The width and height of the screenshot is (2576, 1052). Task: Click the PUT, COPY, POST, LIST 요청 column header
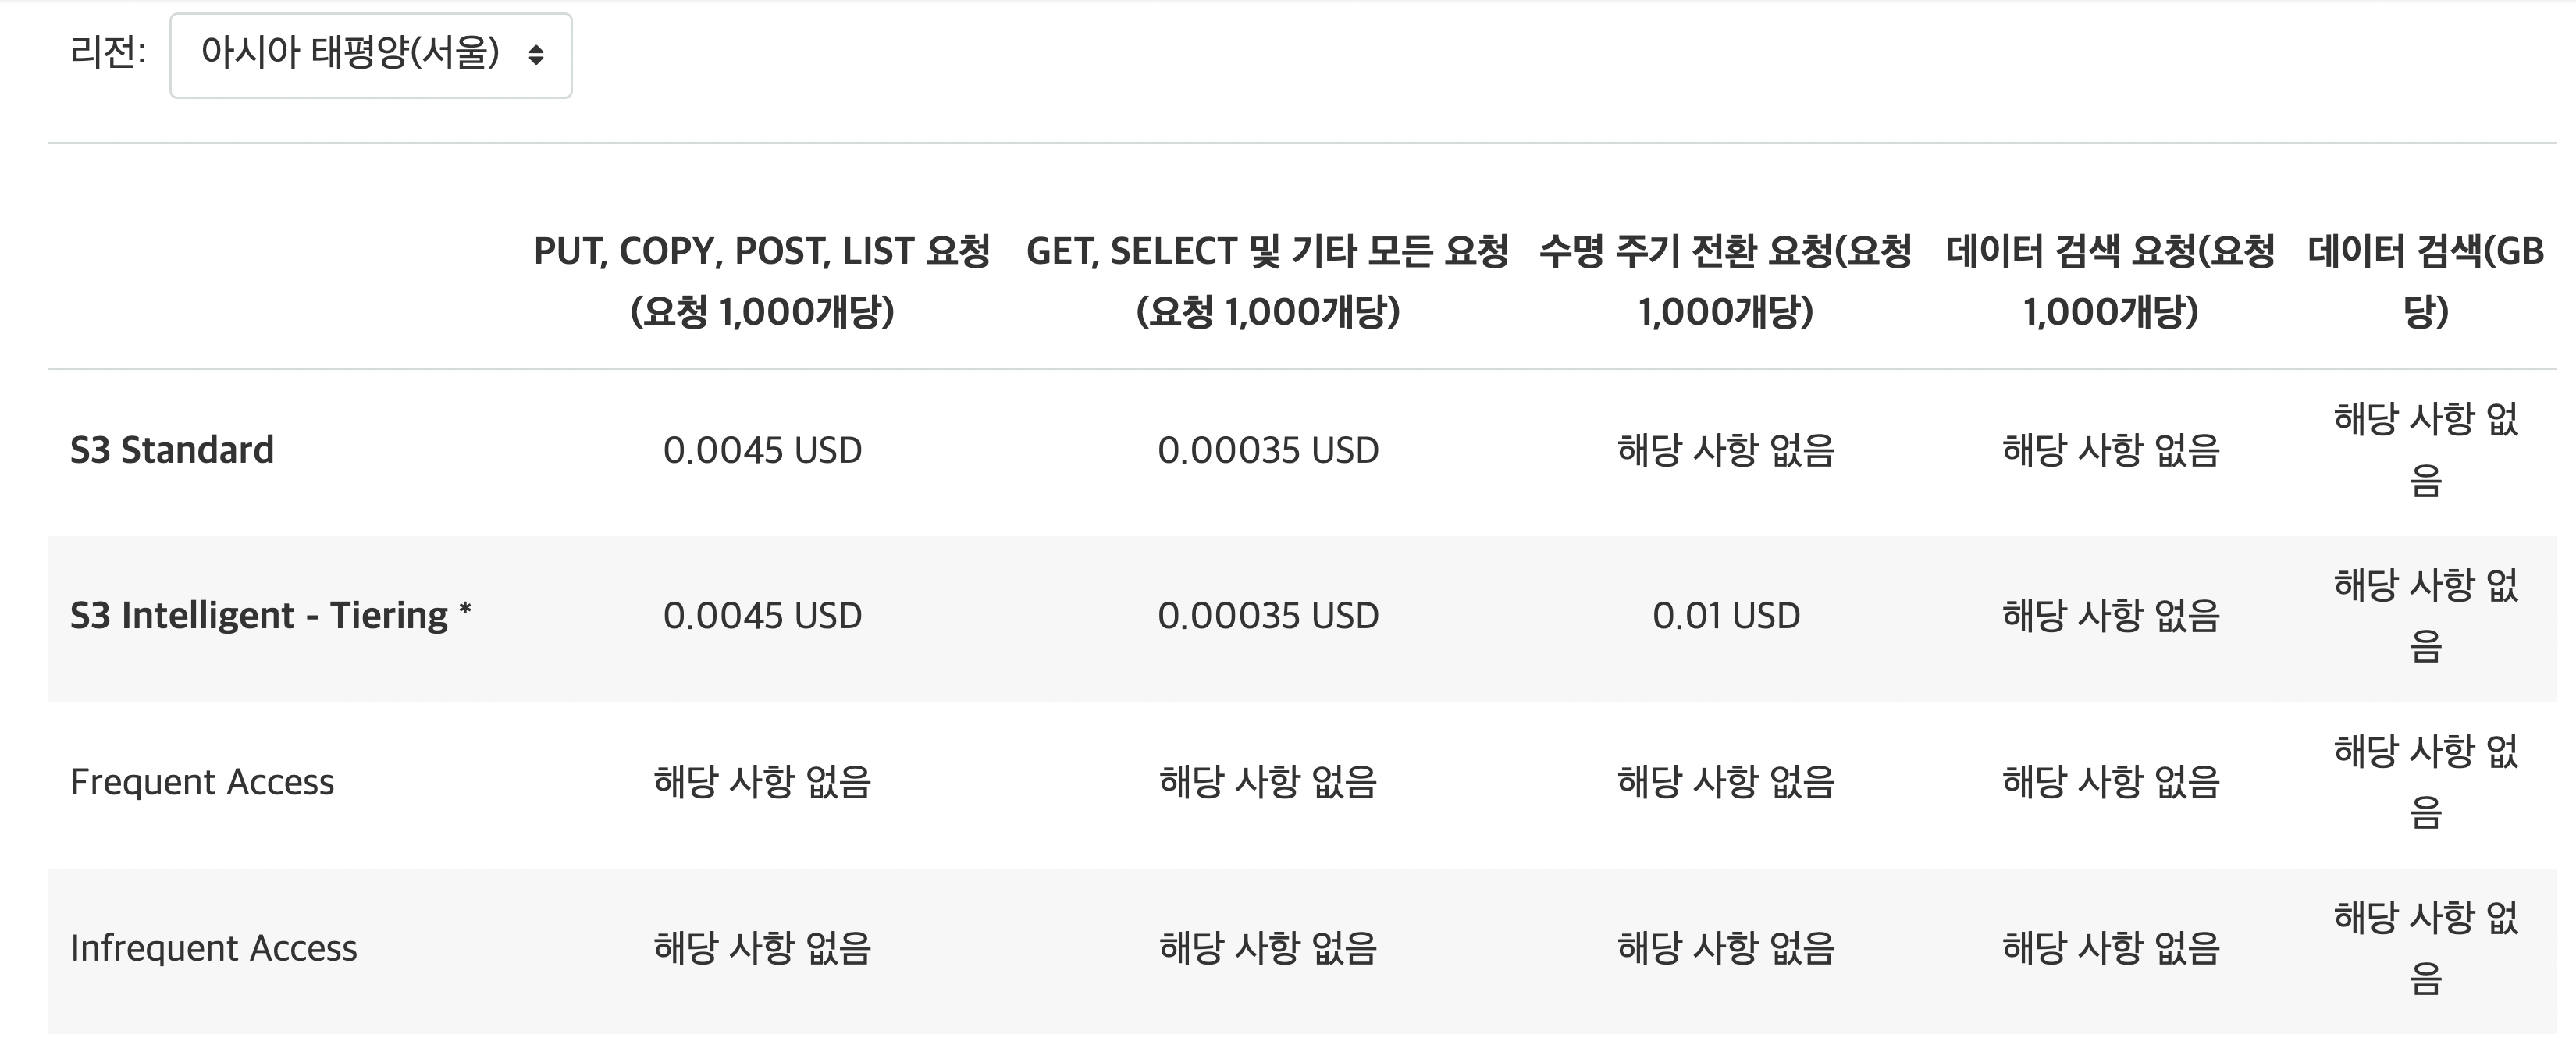click(762, 281)
